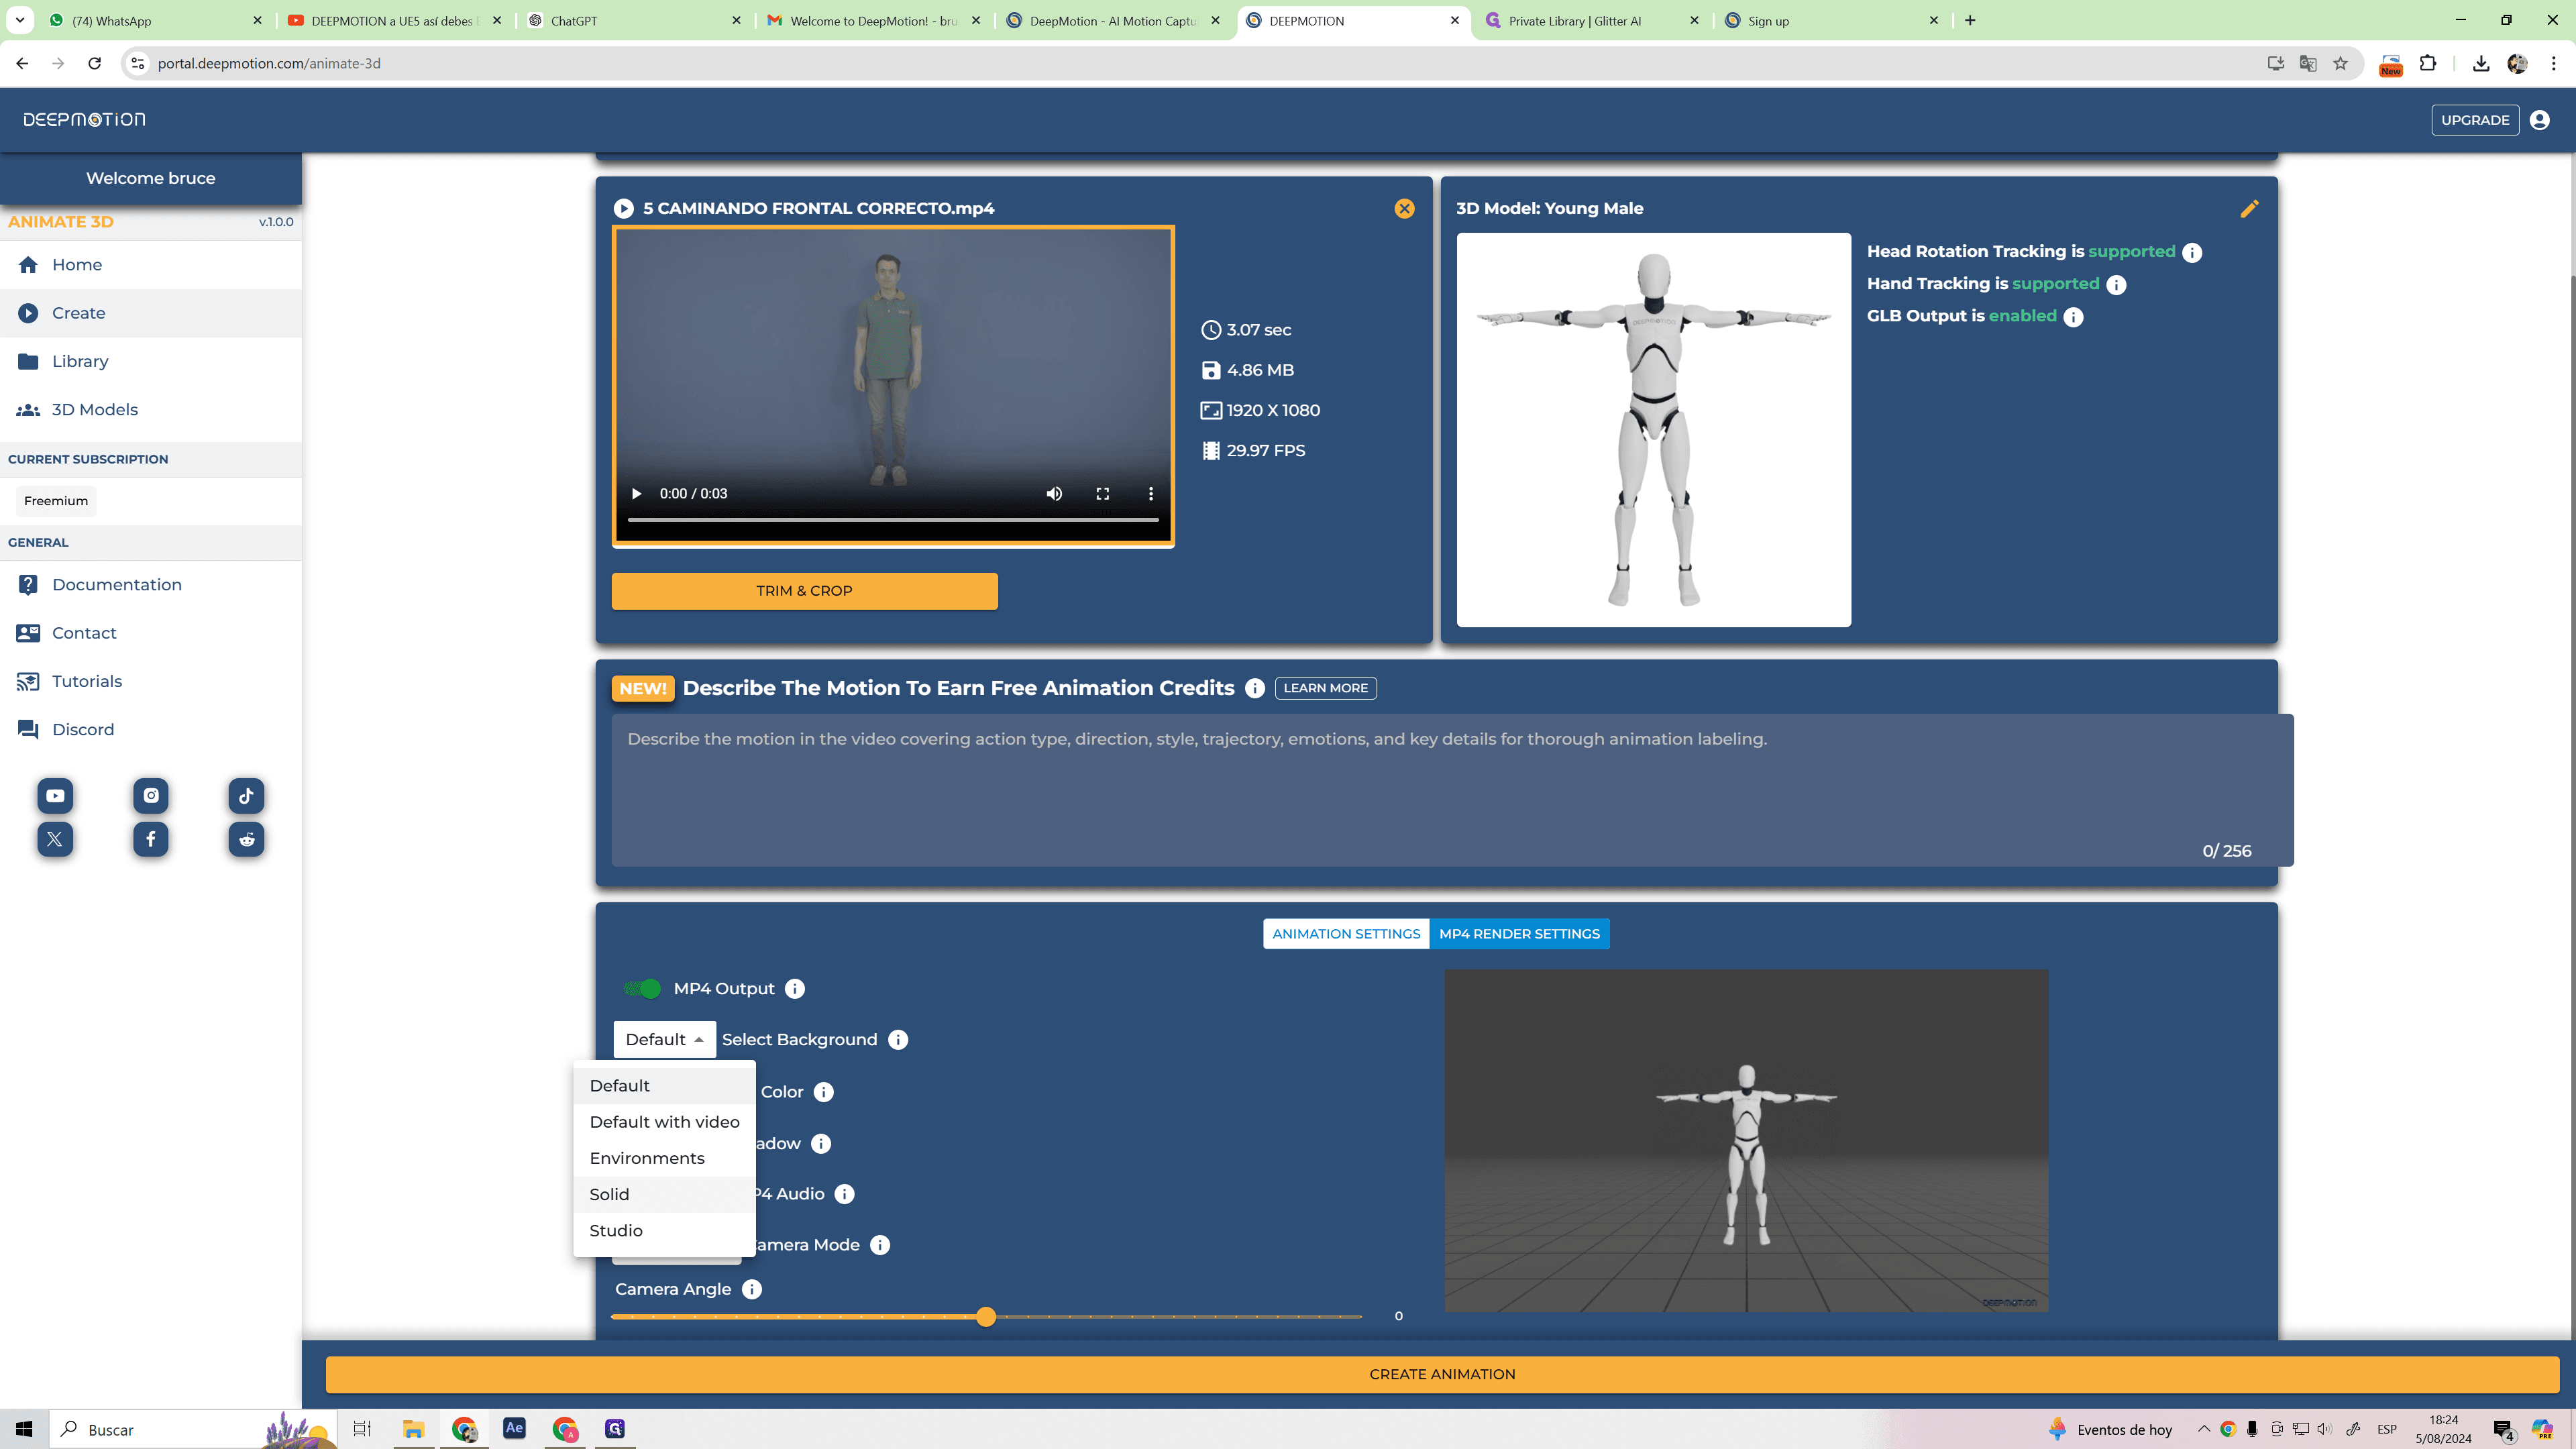Click the taskbar Buscar search box

[193, 1429]
